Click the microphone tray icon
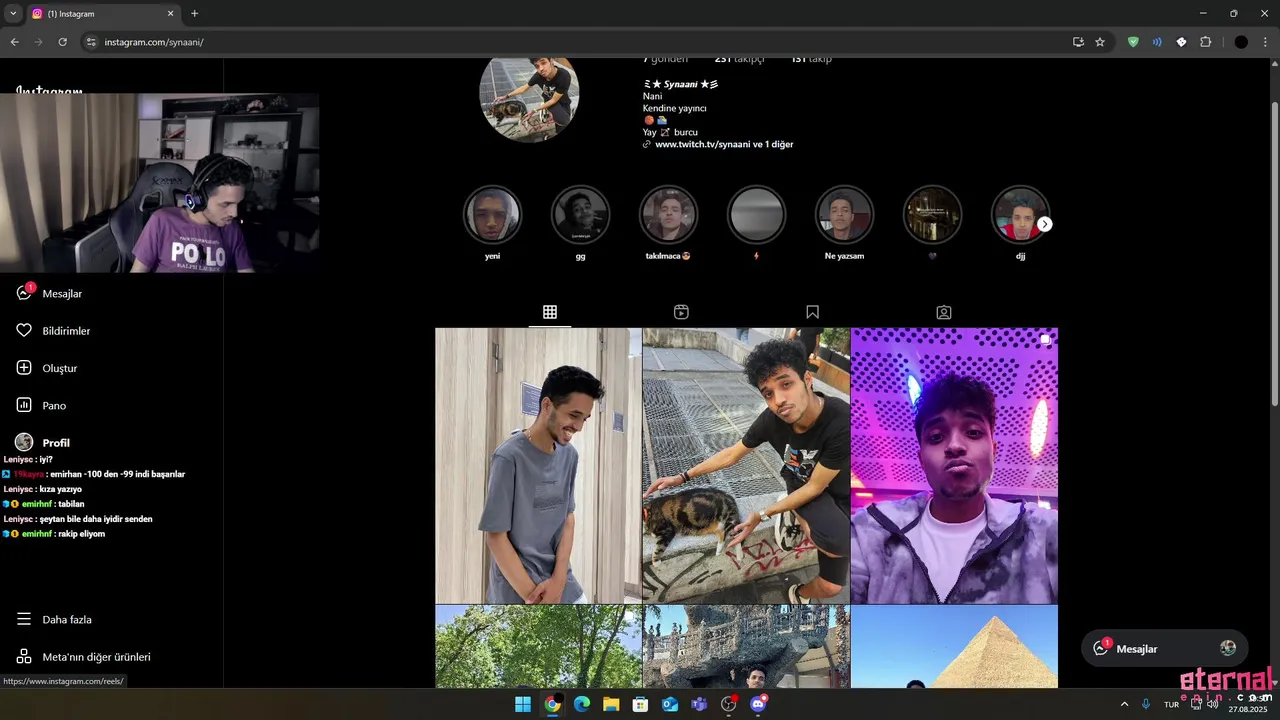The width and height of the screenshot is (1280, 720). click(x=1146, y=704)
